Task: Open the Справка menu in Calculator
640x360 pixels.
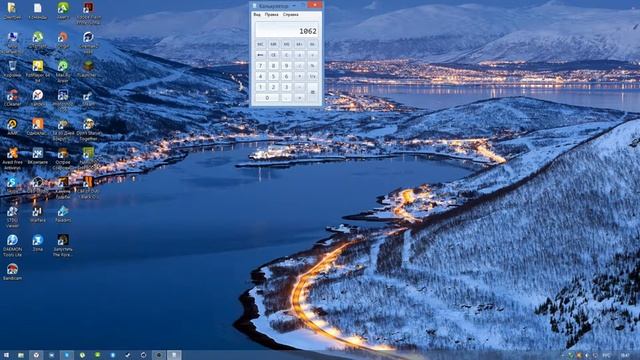Action: pos(291,15)
